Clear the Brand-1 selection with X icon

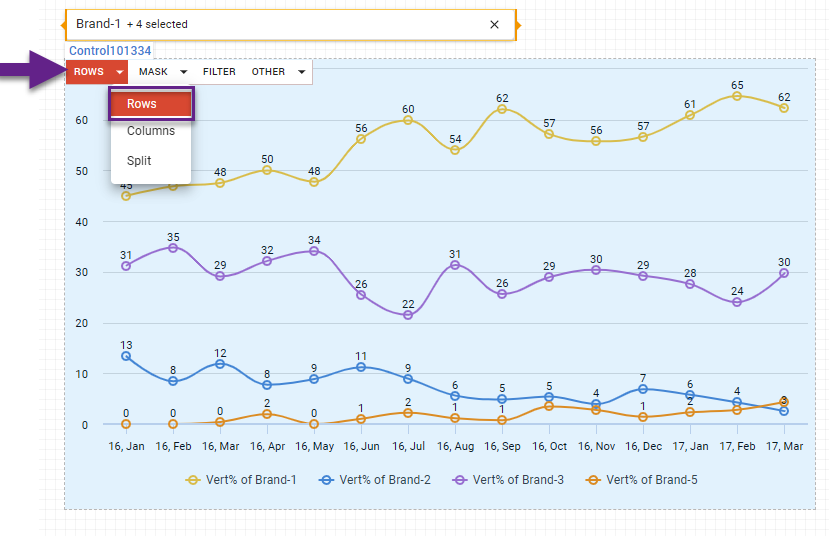pyautogui.click(x=494, y=24)
